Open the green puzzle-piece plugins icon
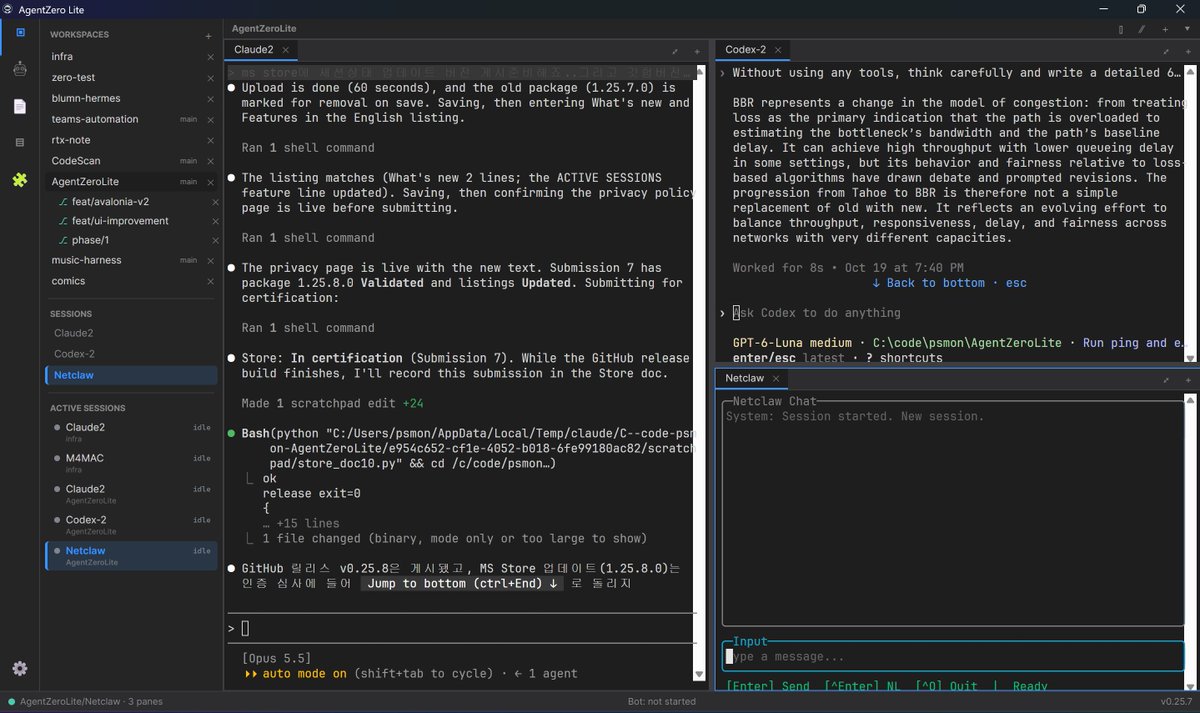 coord(20,180)
